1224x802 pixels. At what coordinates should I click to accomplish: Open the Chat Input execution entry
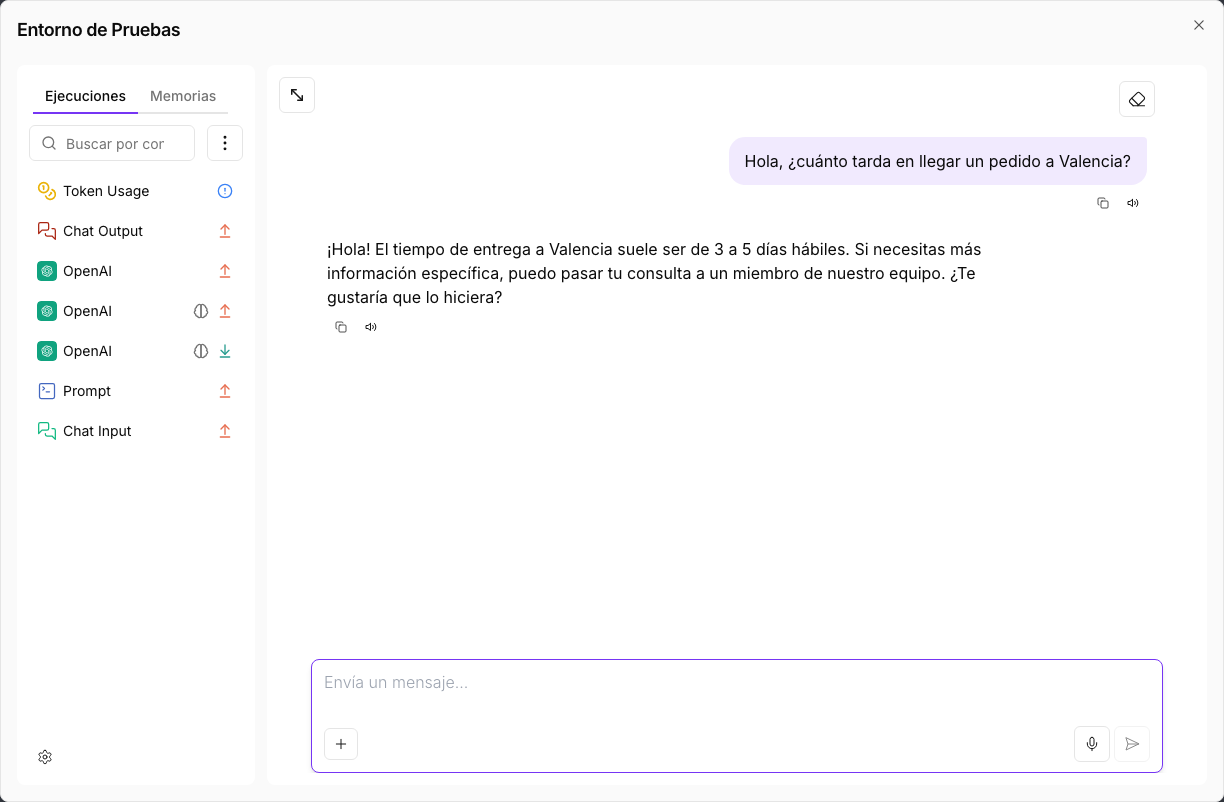tap(136, 431)
